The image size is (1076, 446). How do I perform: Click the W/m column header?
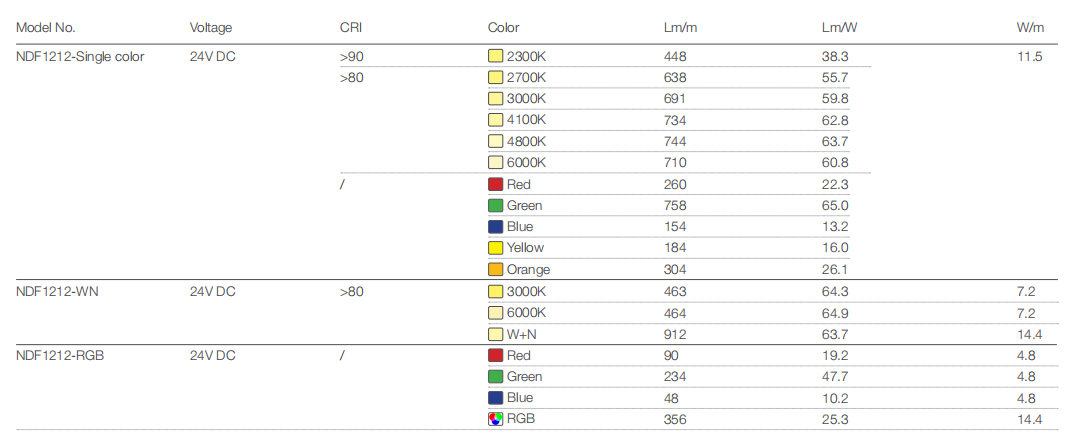tap(1030, 27)
